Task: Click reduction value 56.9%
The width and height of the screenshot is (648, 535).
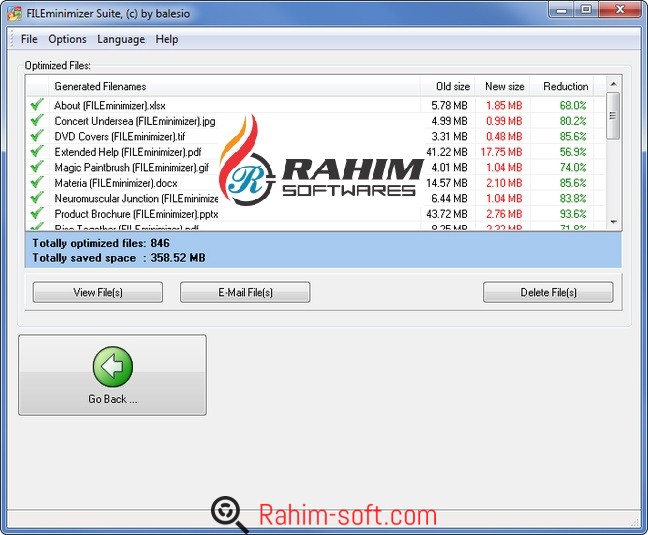Action: coord(573,152)
